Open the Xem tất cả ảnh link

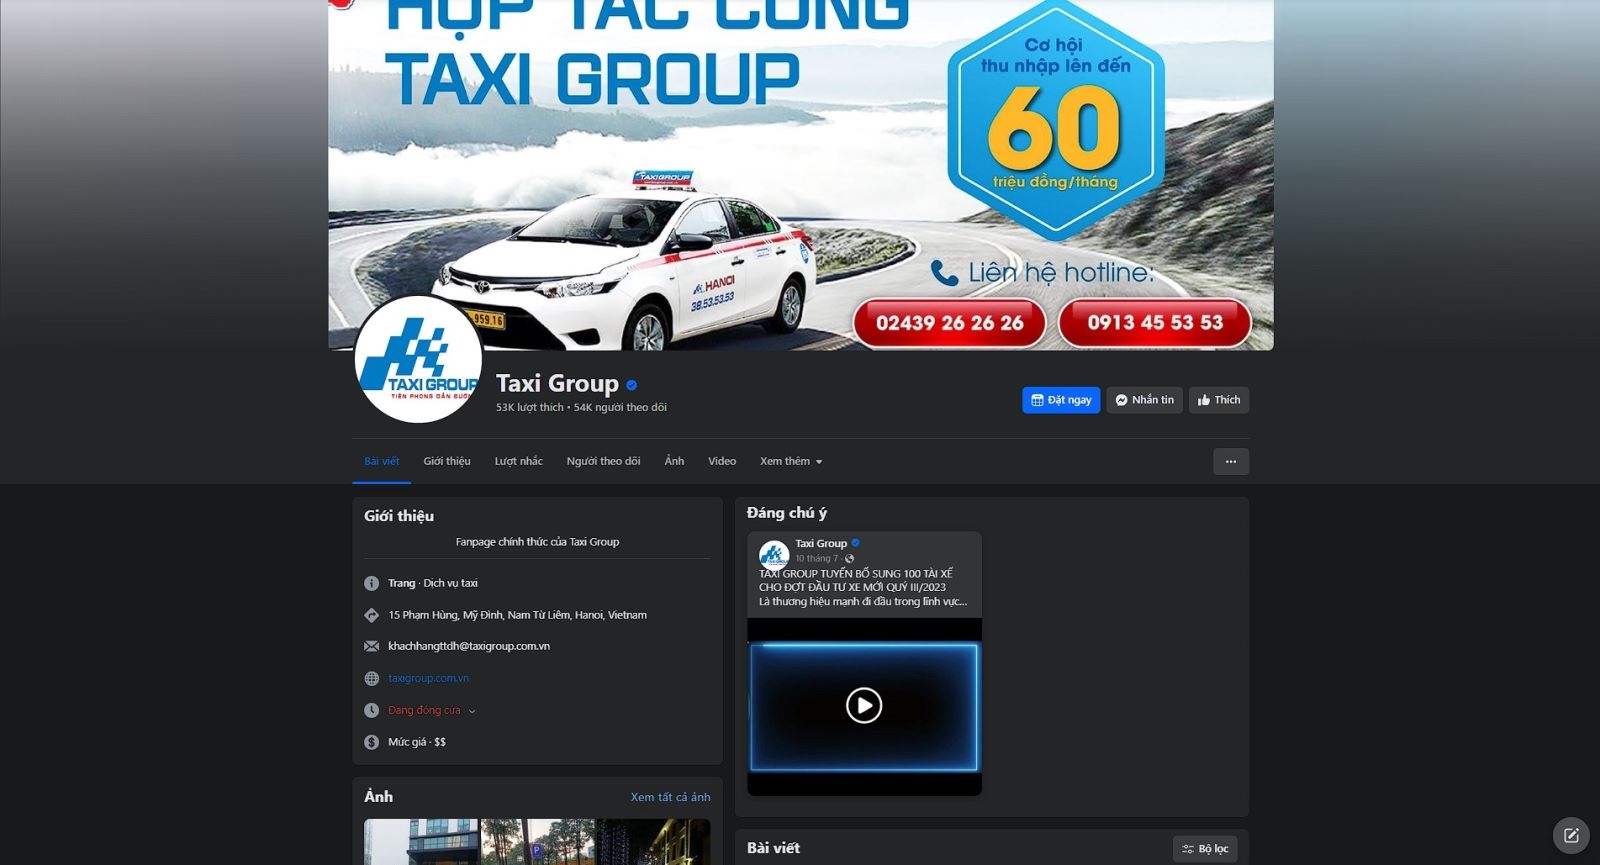tap(670, 797)
